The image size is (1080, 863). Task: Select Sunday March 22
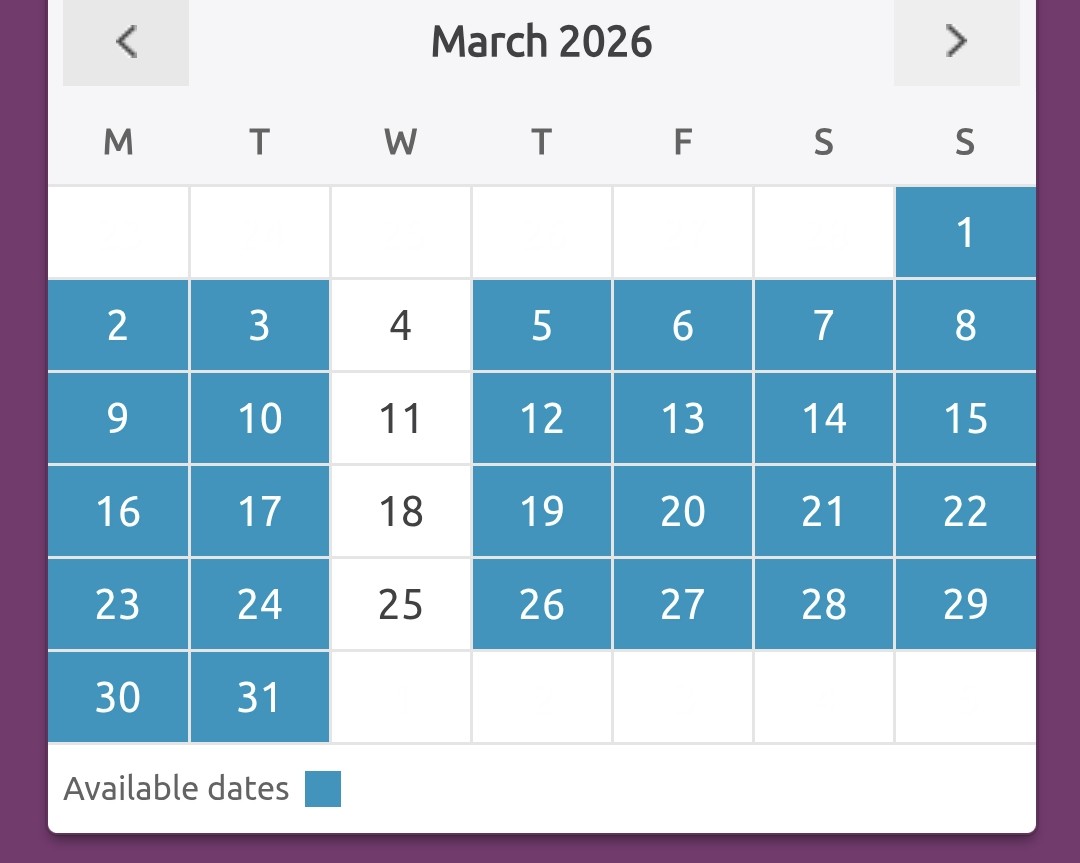click(x=965, y=511)
